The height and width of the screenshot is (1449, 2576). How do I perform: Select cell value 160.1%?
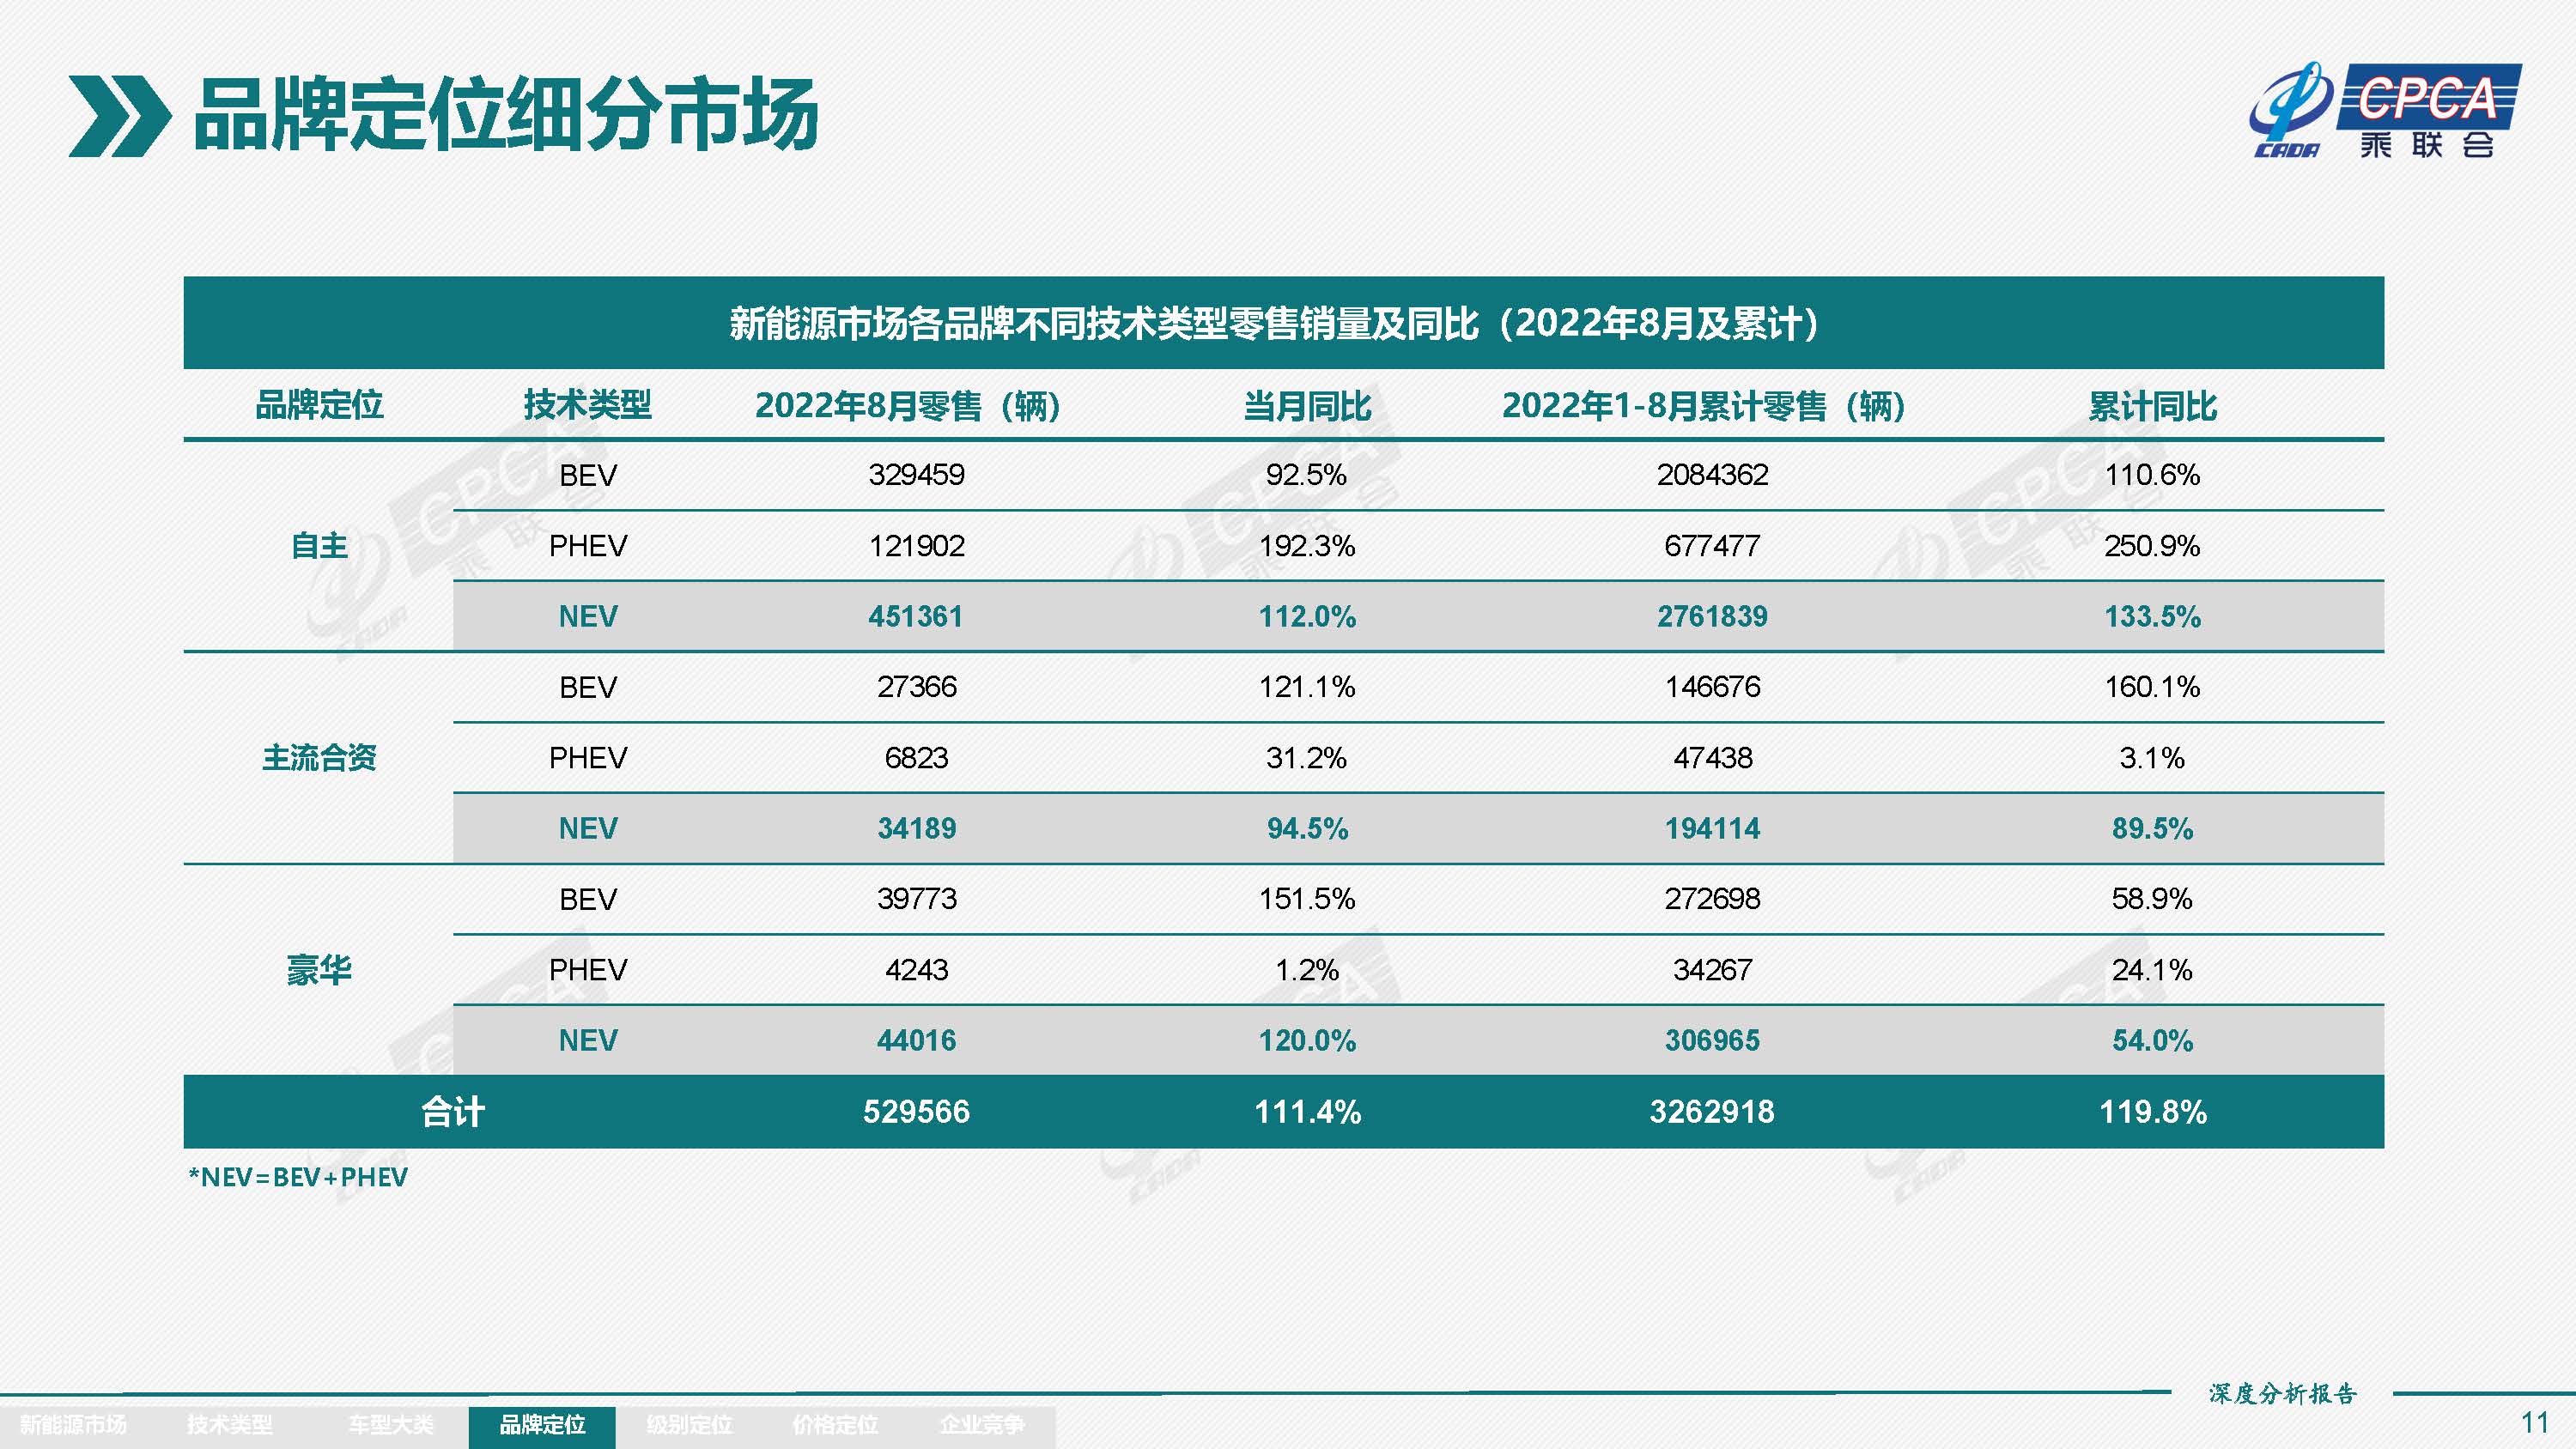click(x=2152, y=687)
